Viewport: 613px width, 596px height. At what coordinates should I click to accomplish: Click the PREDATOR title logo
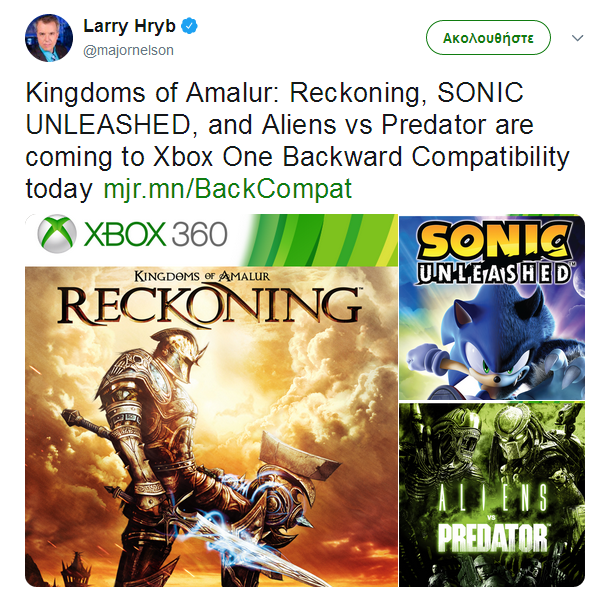click(x=491, y=536)
